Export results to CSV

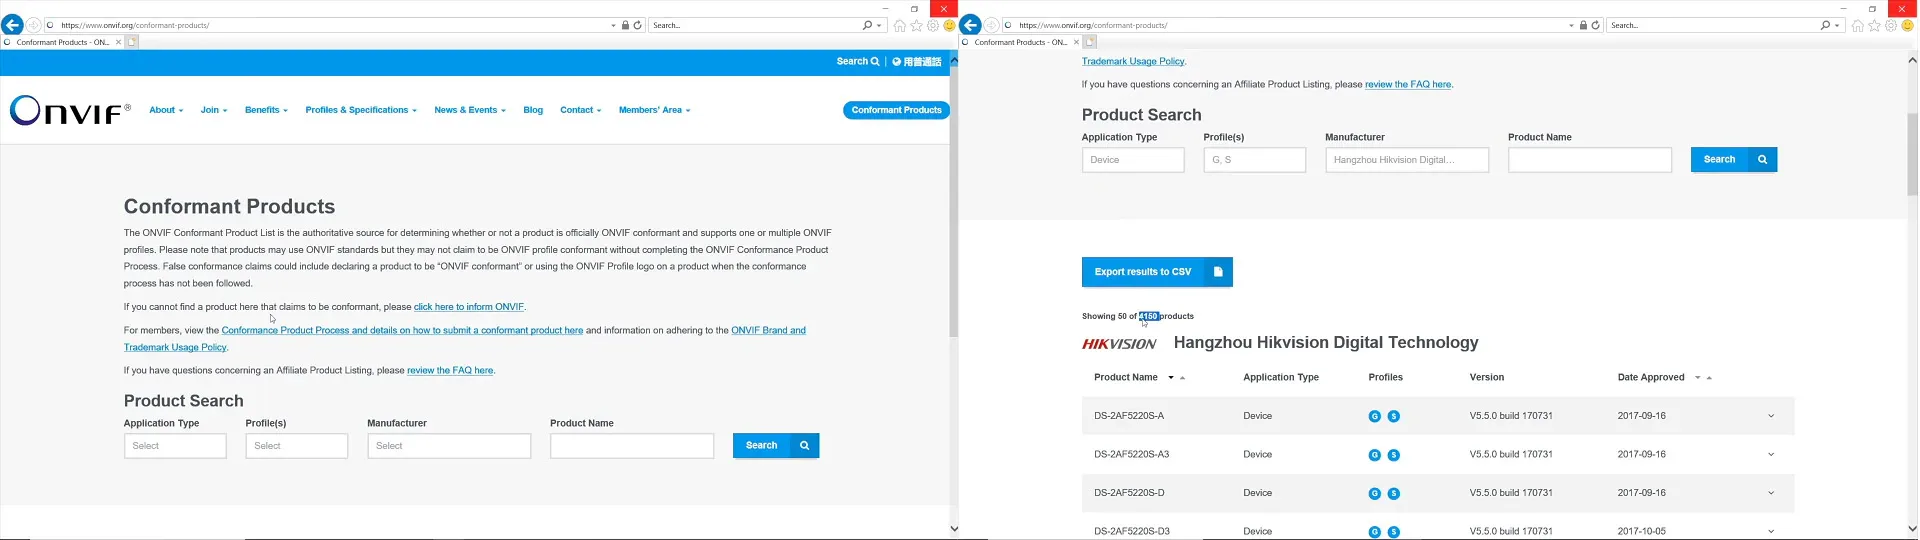pyautogui.click(x=1157, y=272)
